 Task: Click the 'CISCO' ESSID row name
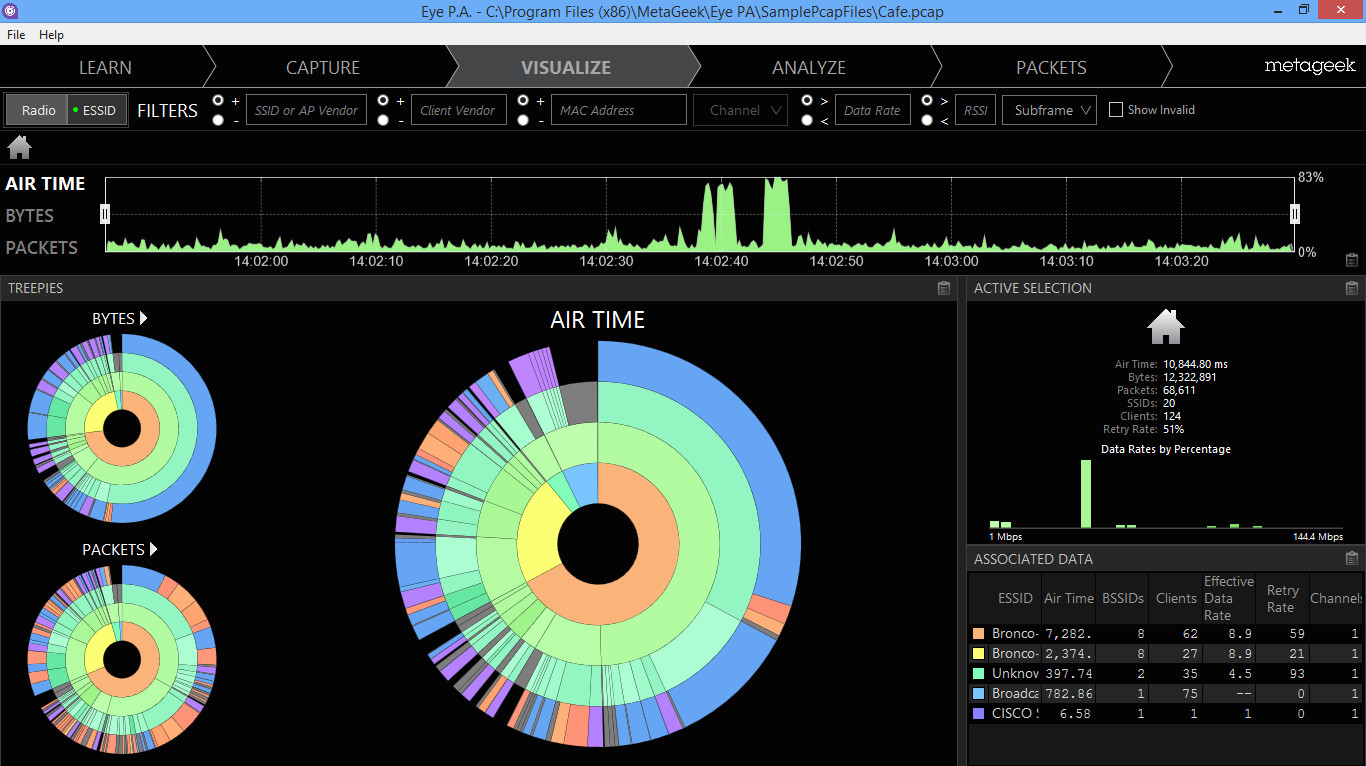1014,714
